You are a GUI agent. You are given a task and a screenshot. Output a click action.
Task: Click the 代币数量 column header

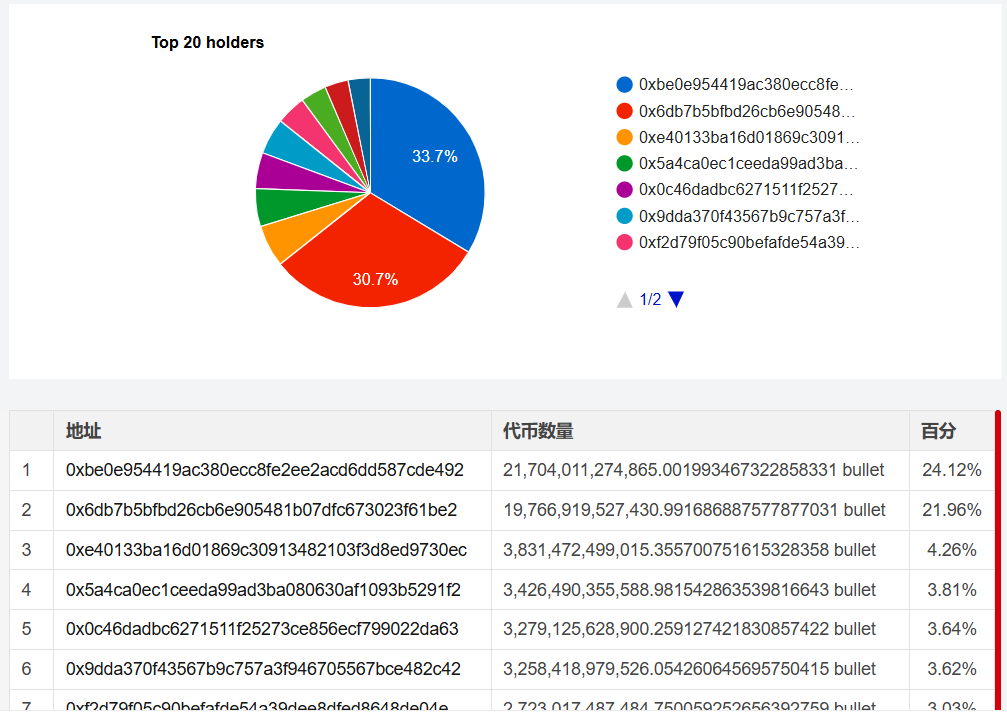click(x=538, y=431)
